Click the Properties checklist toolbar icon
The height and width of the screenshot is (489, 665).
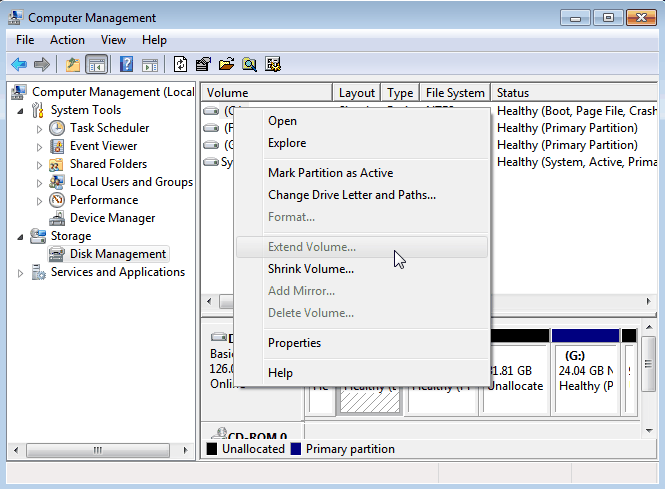pos(203,64)
